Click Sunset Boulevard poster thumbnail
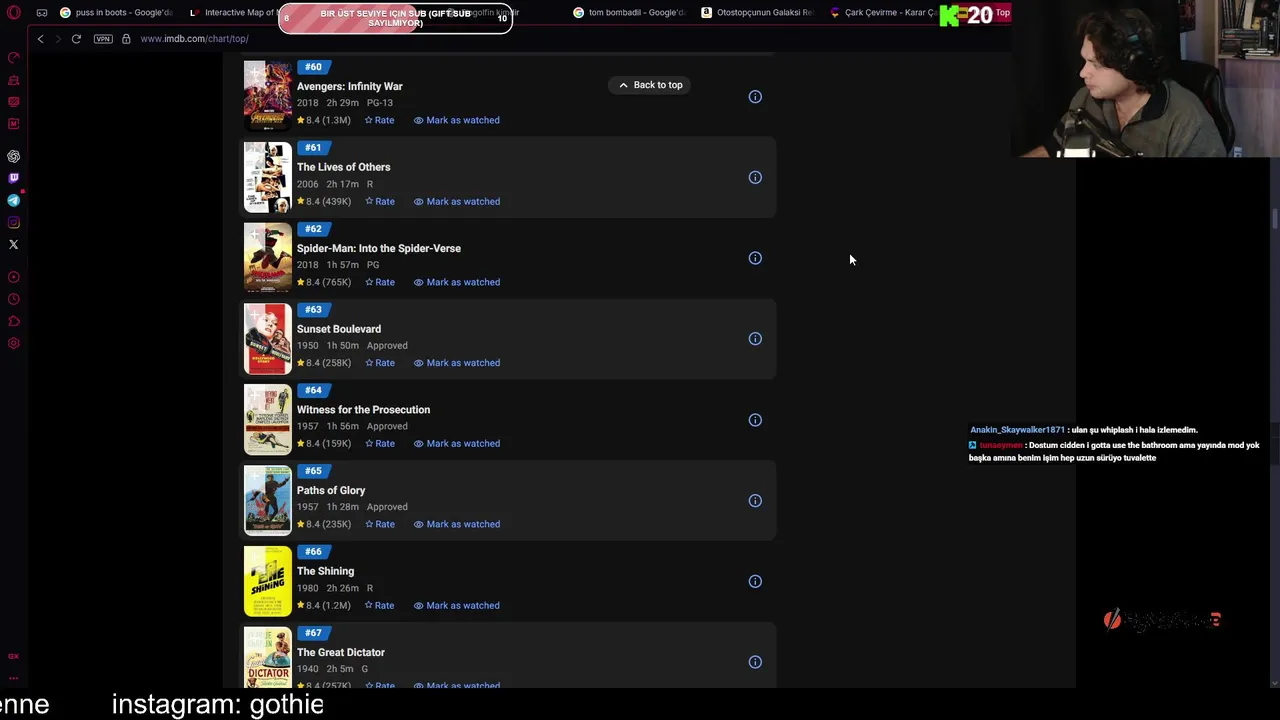Image resolution: width=1280 pixels, height=720 pixels. (268, 339)
